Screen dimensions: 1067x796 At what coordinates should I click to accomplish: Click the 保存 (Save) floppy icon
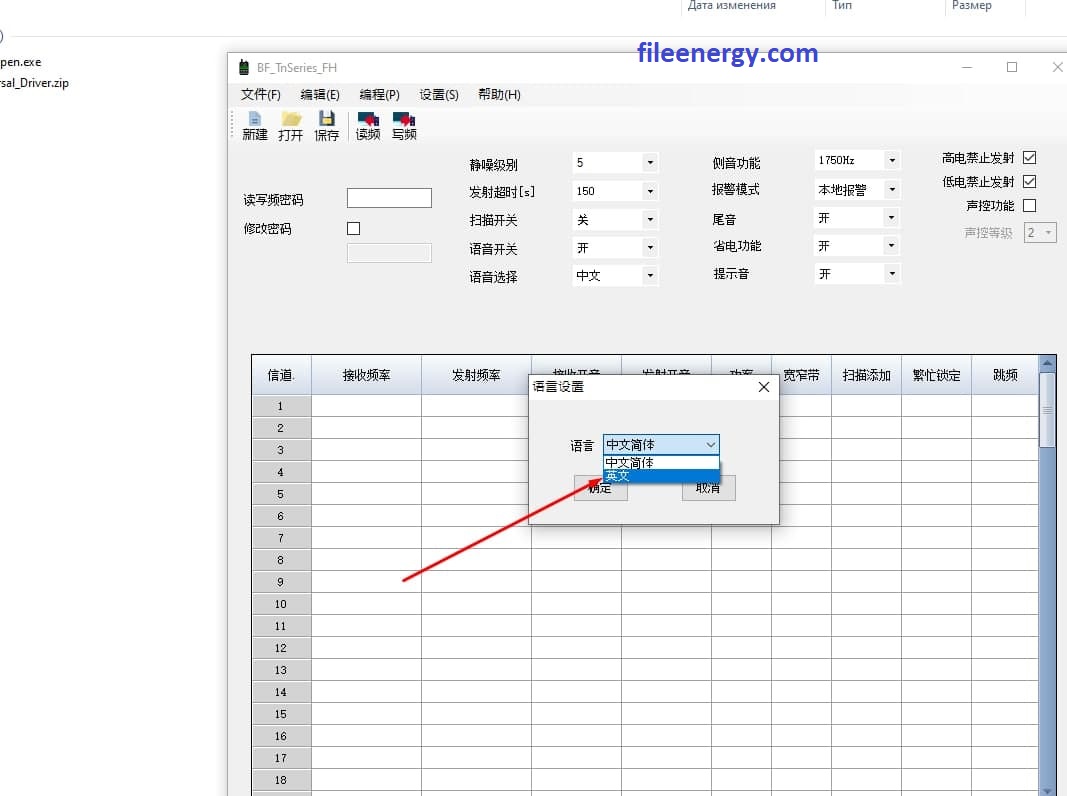[327, 126]
